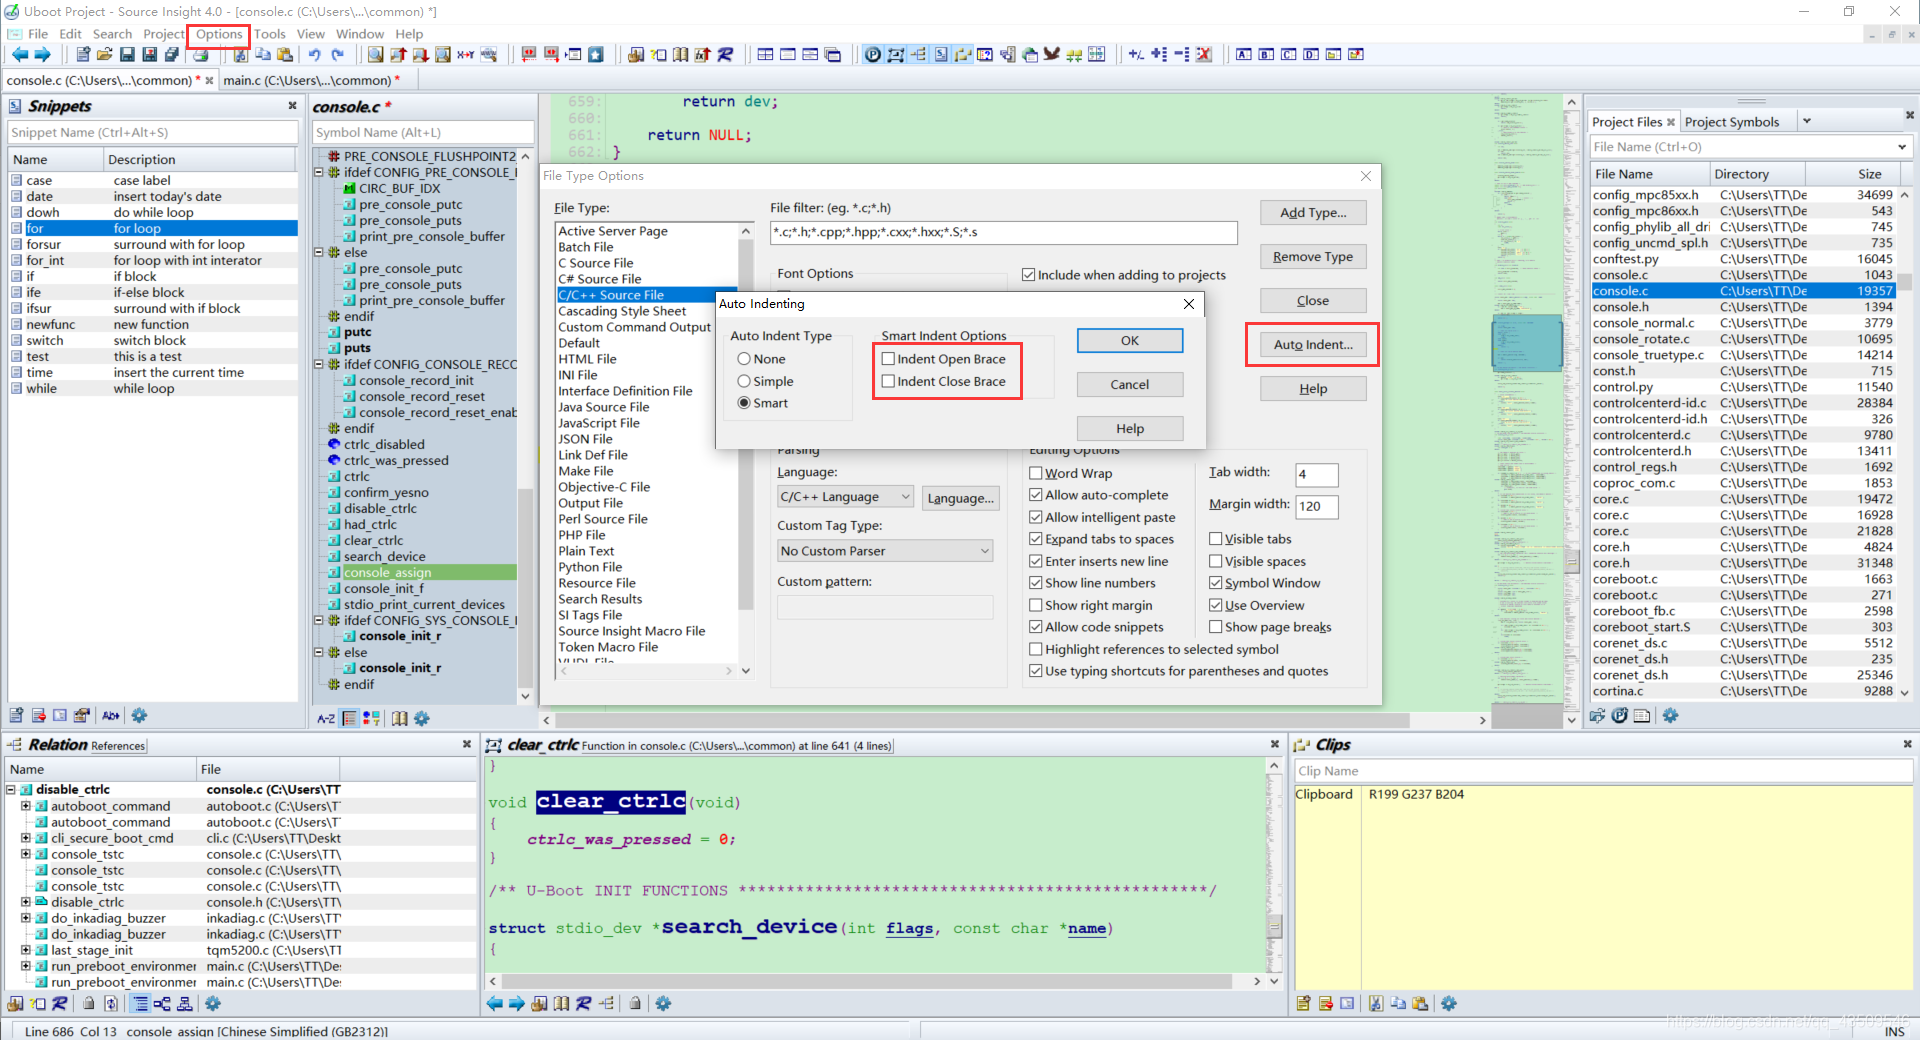Collapse the disable_ctrlc relation node

pyautogui.click(x=12, y=789)
